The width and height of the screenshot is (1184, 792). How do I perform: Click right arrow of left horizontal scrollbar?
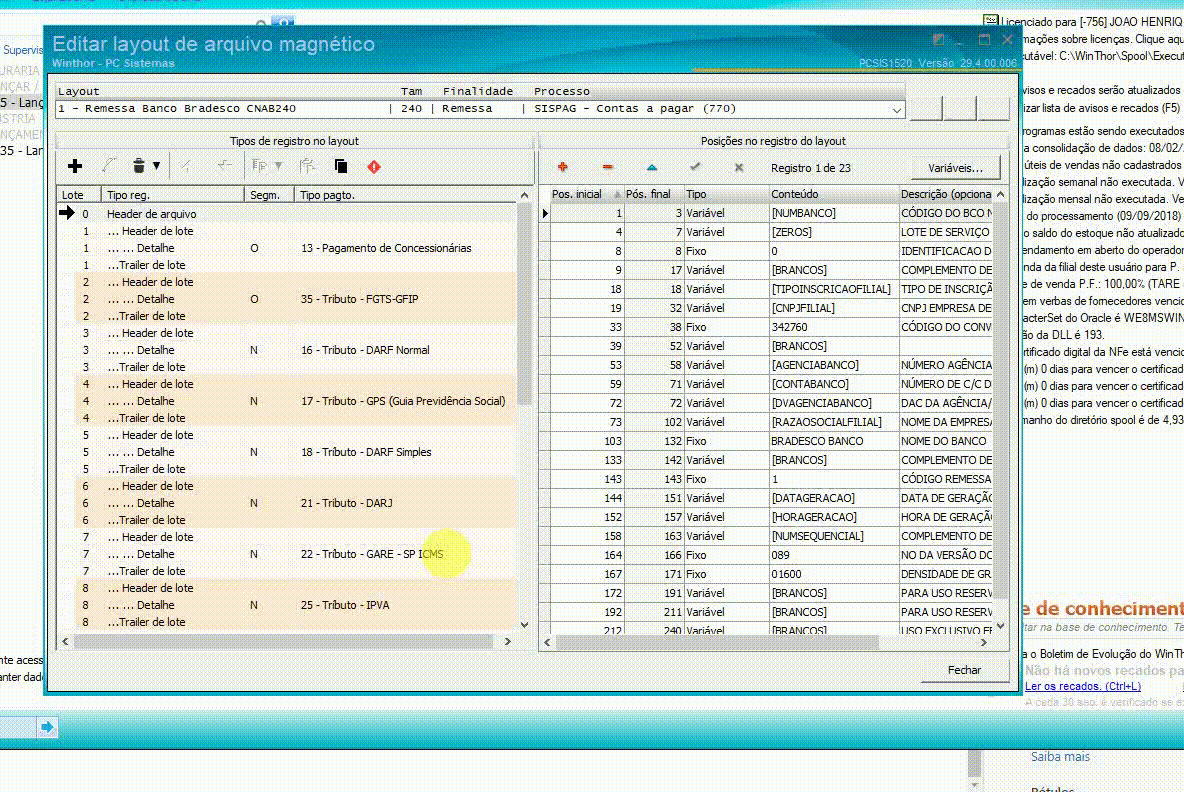[x=507, y=641]
